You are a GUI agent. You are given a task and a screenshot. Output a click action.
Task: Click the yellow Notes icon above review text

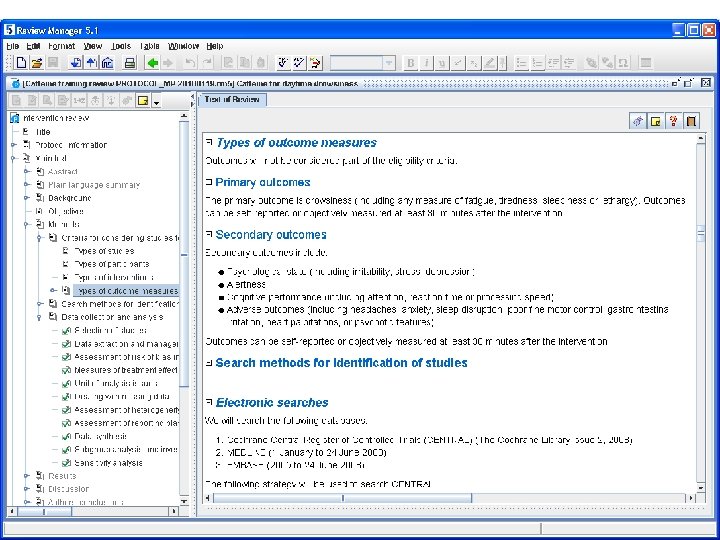coord(656,121)
